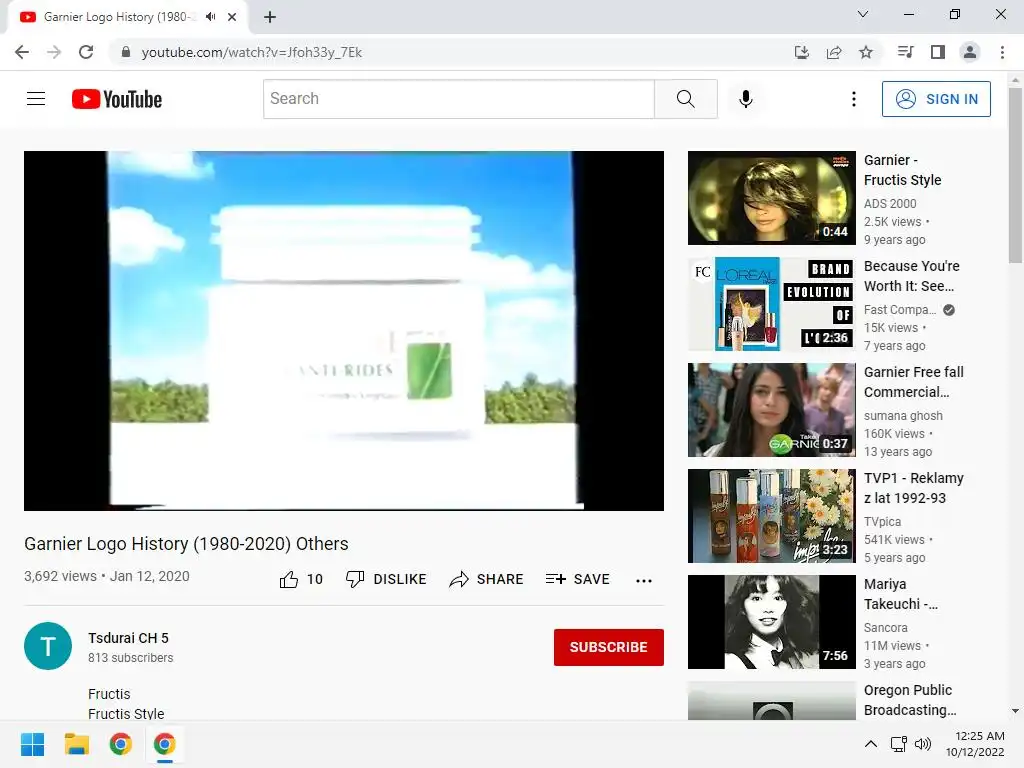The height and width of the screenshot is (768, 1024).
Task: Open the Tsdurai CH 5 channel name
Action: [x=128, y=638]
